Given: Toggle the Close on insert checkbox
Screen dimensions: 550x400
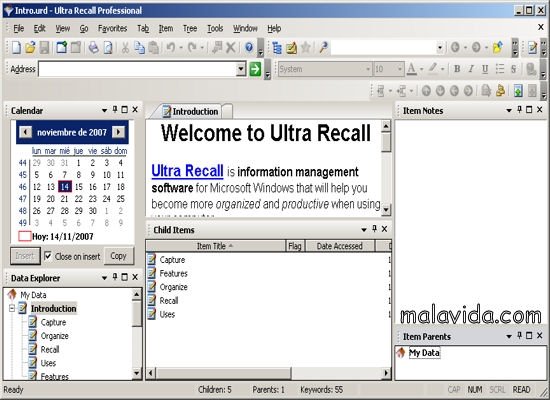Looking at the screenshot, I should click(48, 256).
